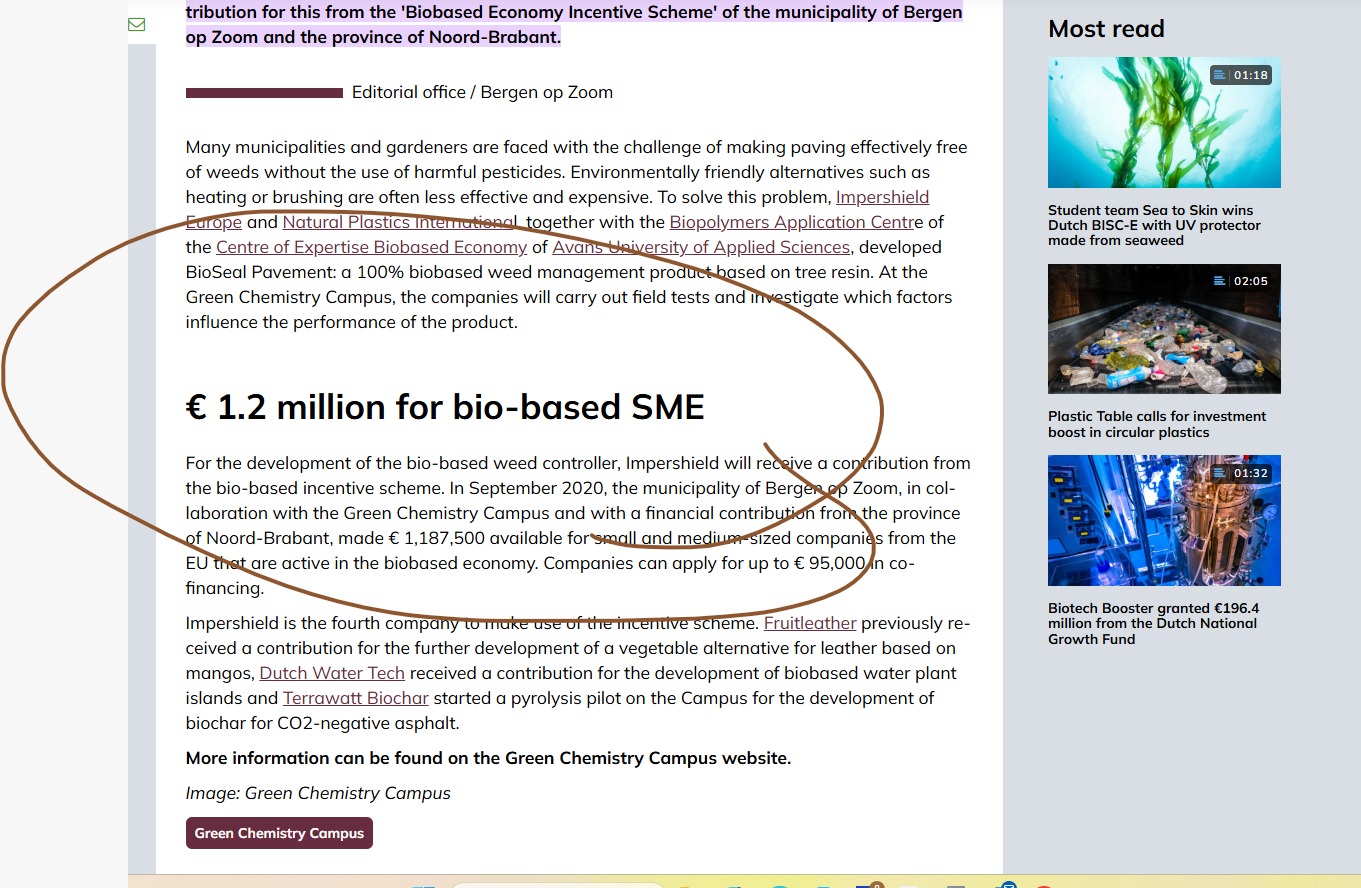Open the blue biotech lab thumbnail
The height and width of the screenshot is (888, 1361).
1164,520
